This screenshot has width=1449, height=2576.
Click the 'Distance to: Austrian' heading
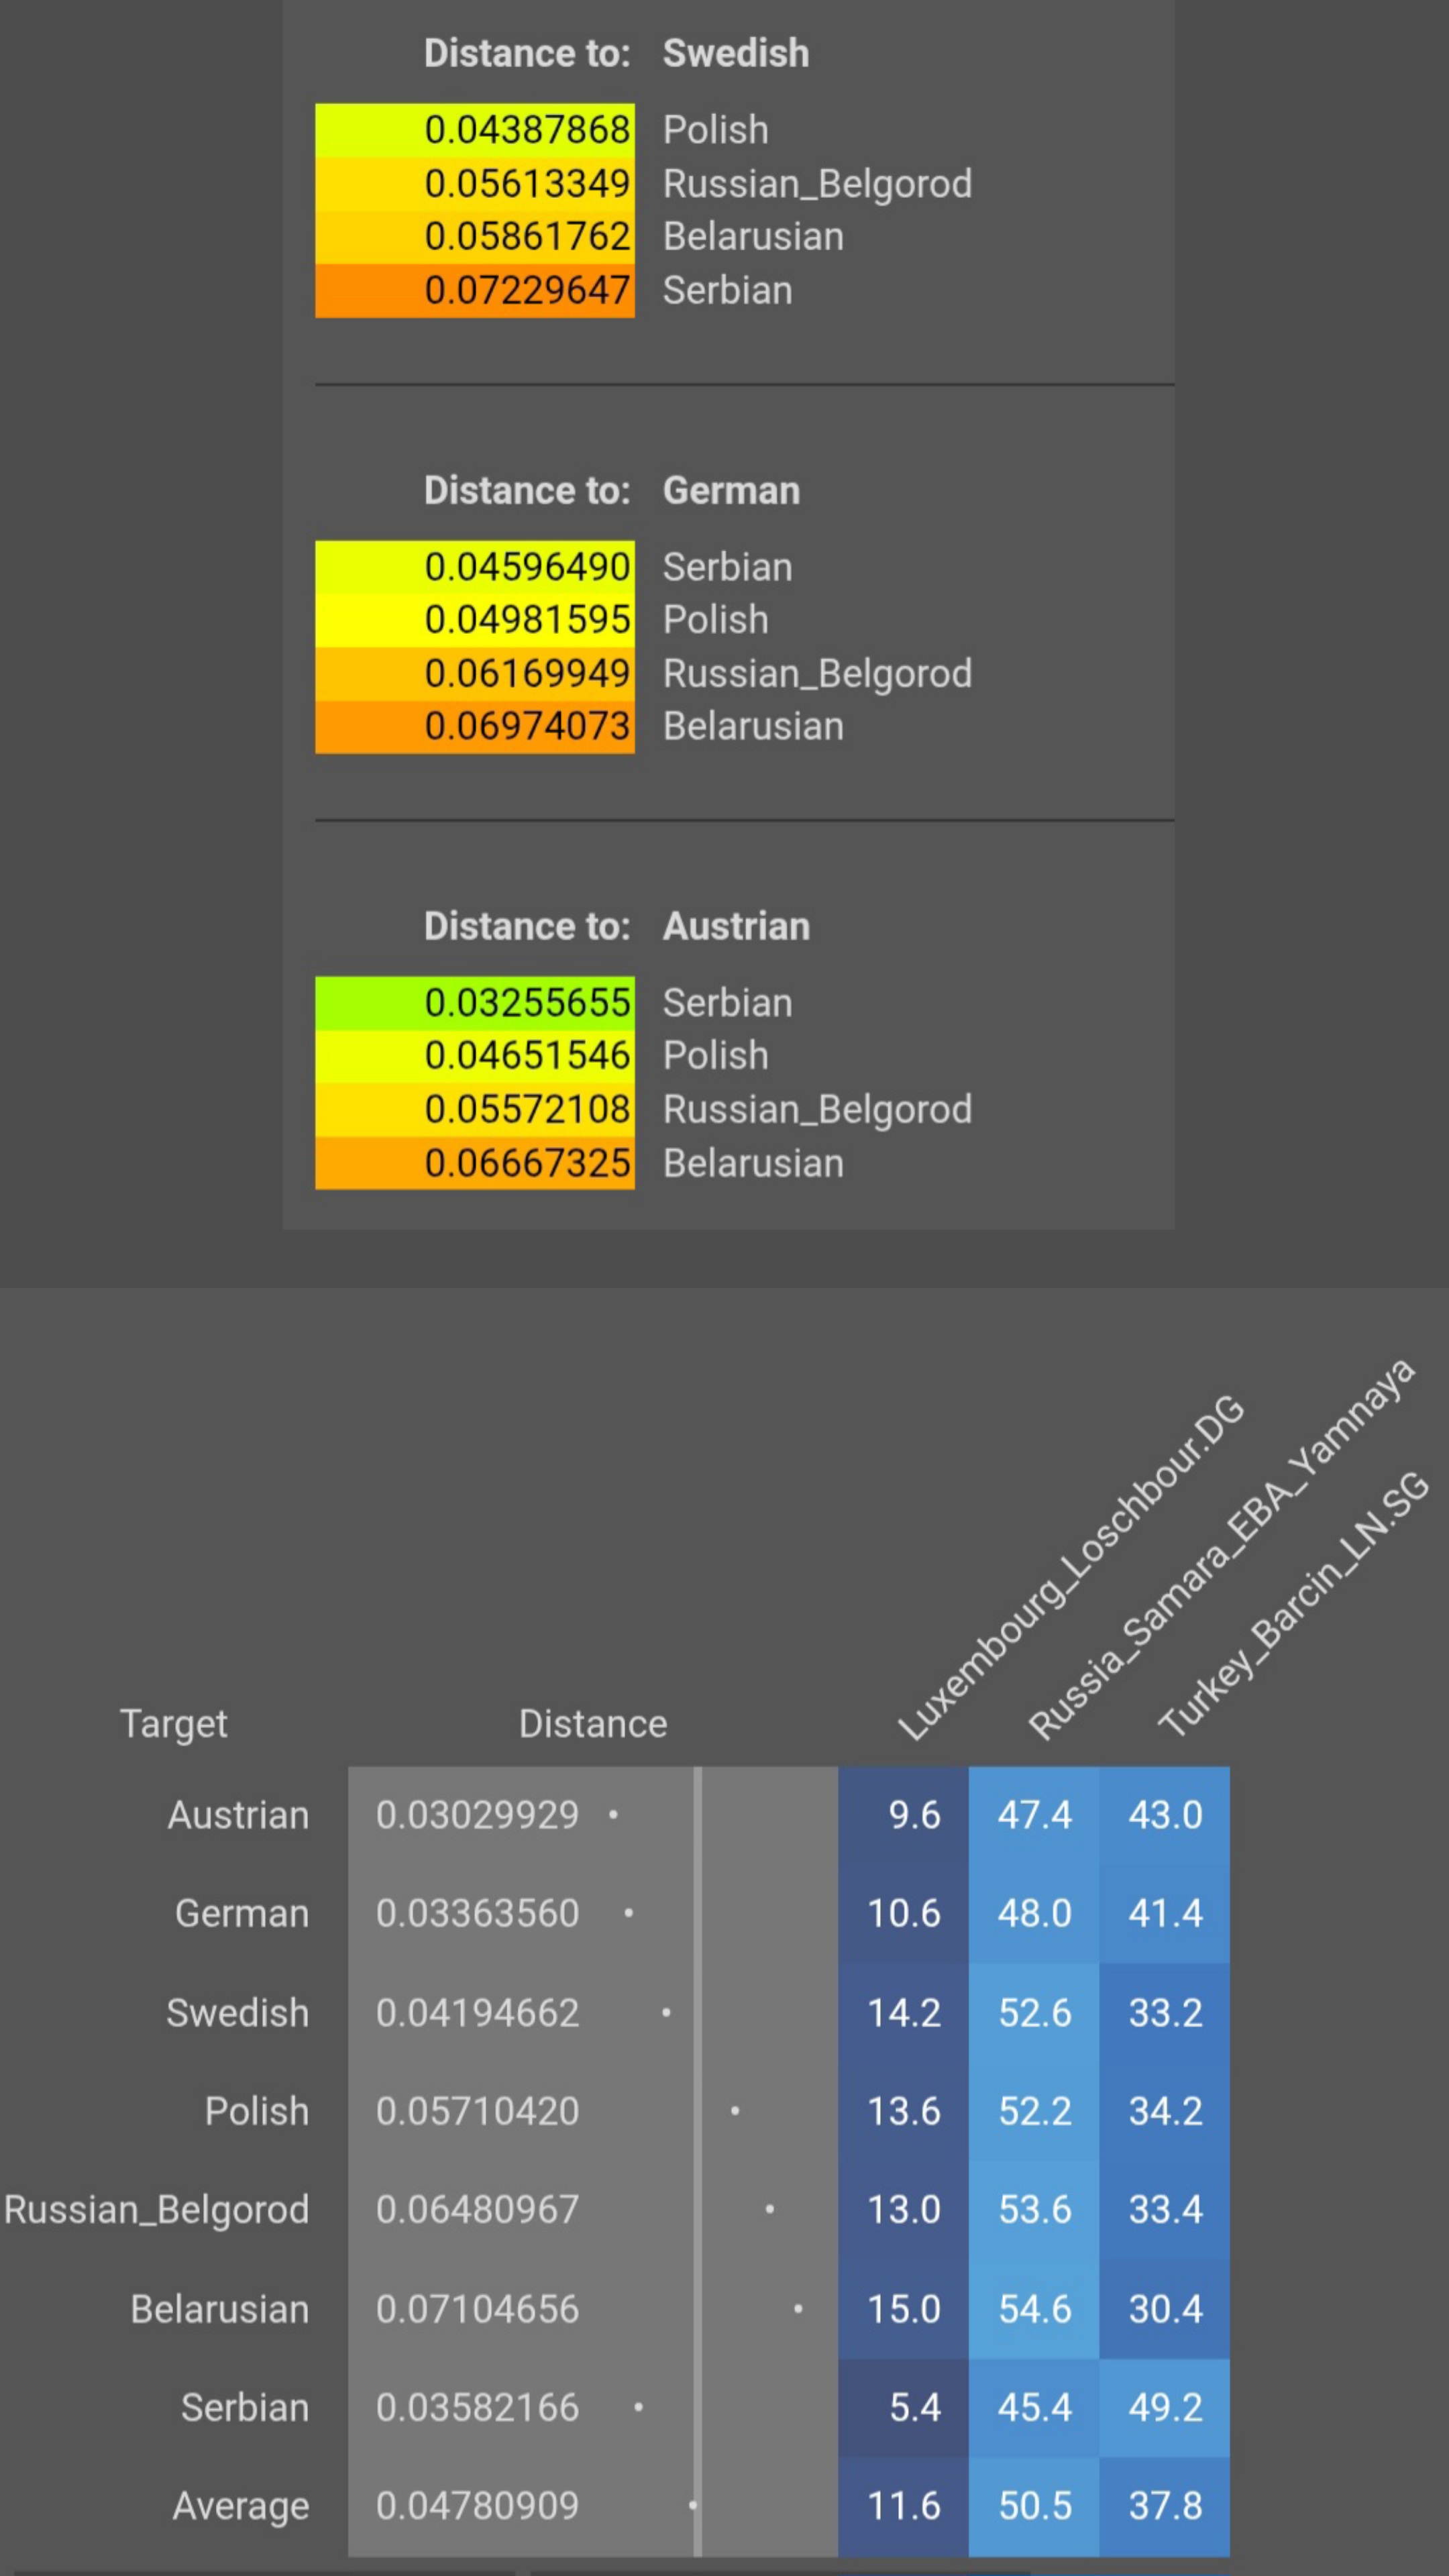[x=616, y=926]
